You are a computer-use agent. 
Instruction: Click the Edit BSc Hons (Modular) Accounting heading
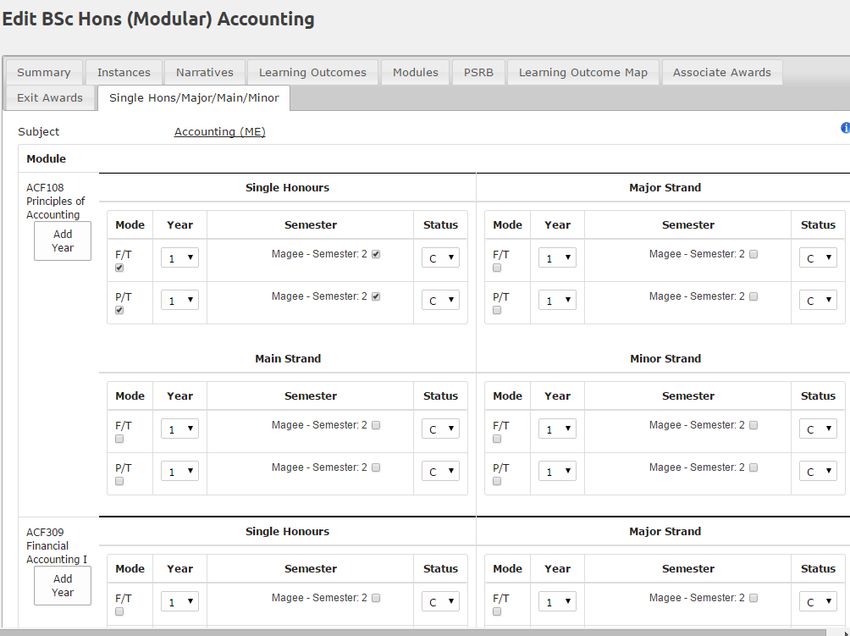tap(158, 19)
